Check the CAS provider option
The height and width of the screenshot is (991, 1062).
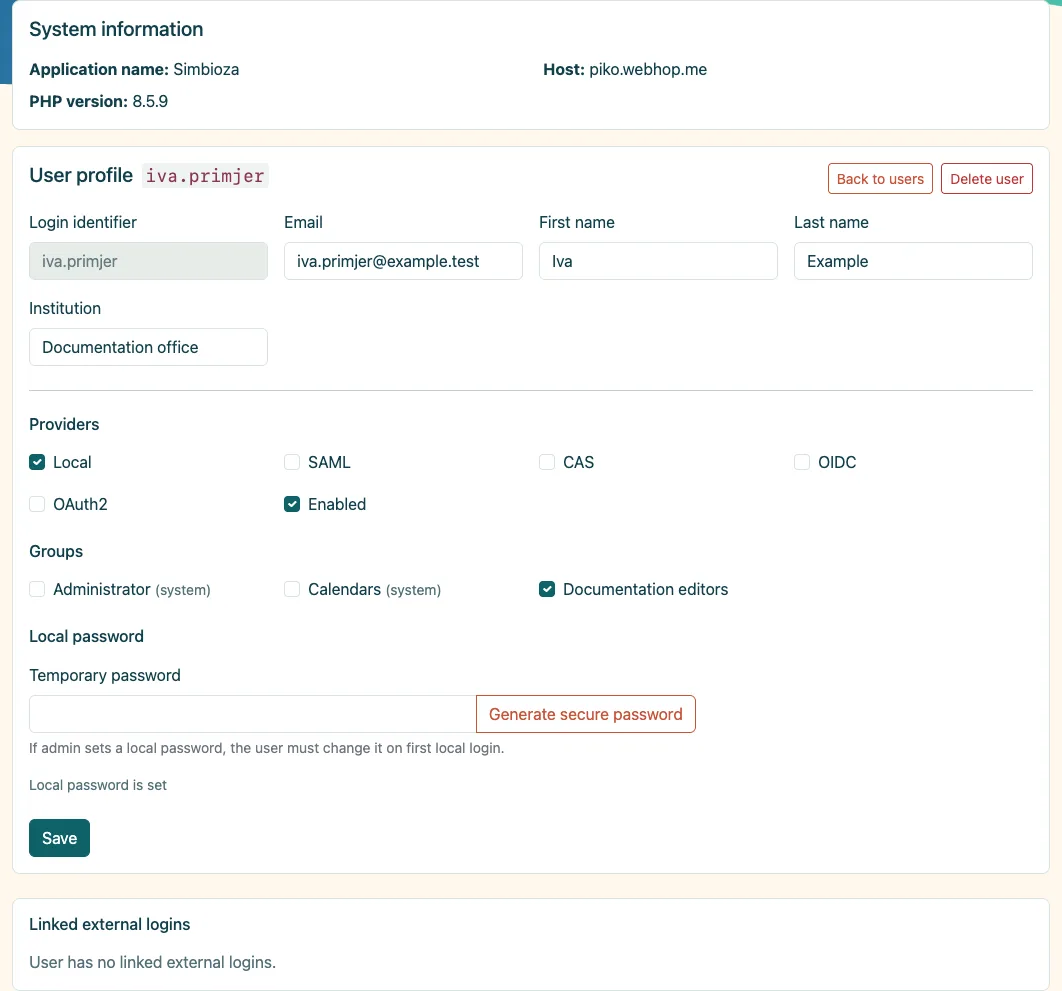coord(547,462)
